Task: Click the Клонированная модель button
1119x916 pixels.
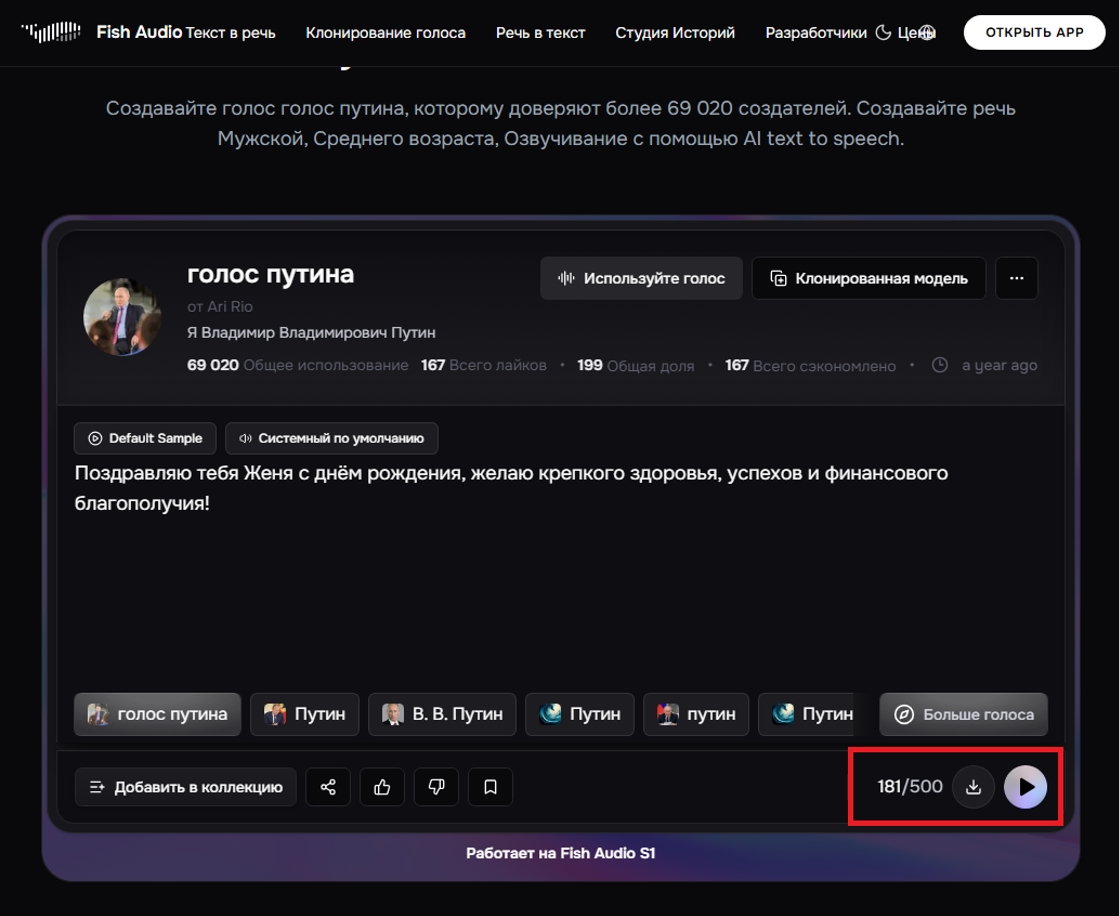Action: click(x=869, y=278)
